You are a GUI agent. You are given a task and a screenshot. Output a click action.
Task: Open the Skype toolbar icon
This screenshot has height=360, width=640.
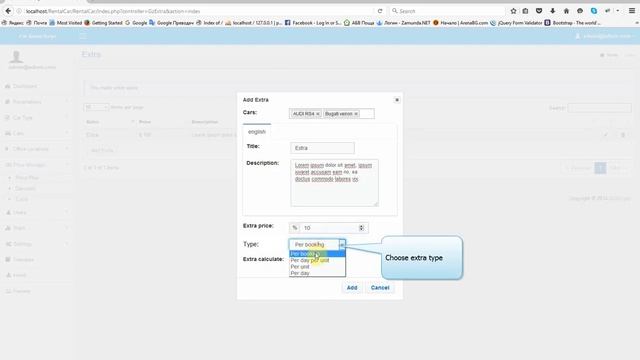click(593, 11)
